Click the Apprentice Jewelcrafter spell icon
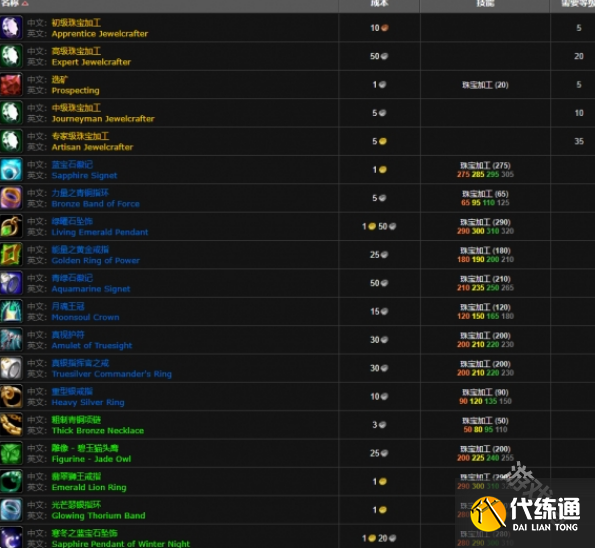Screen dimensions: 595x548 point(11,27)
